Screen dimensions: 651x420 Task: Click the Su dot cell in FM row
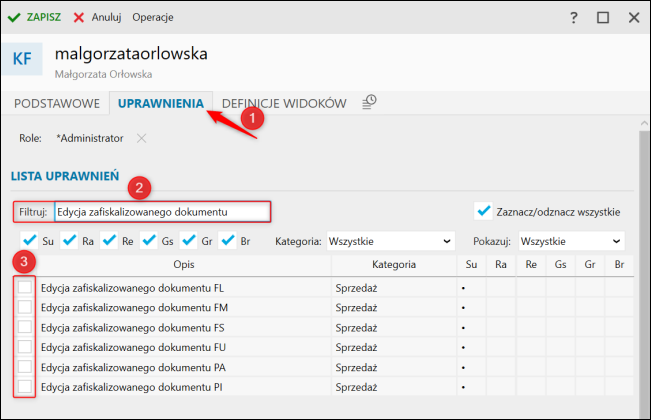(x=471, y=308)
